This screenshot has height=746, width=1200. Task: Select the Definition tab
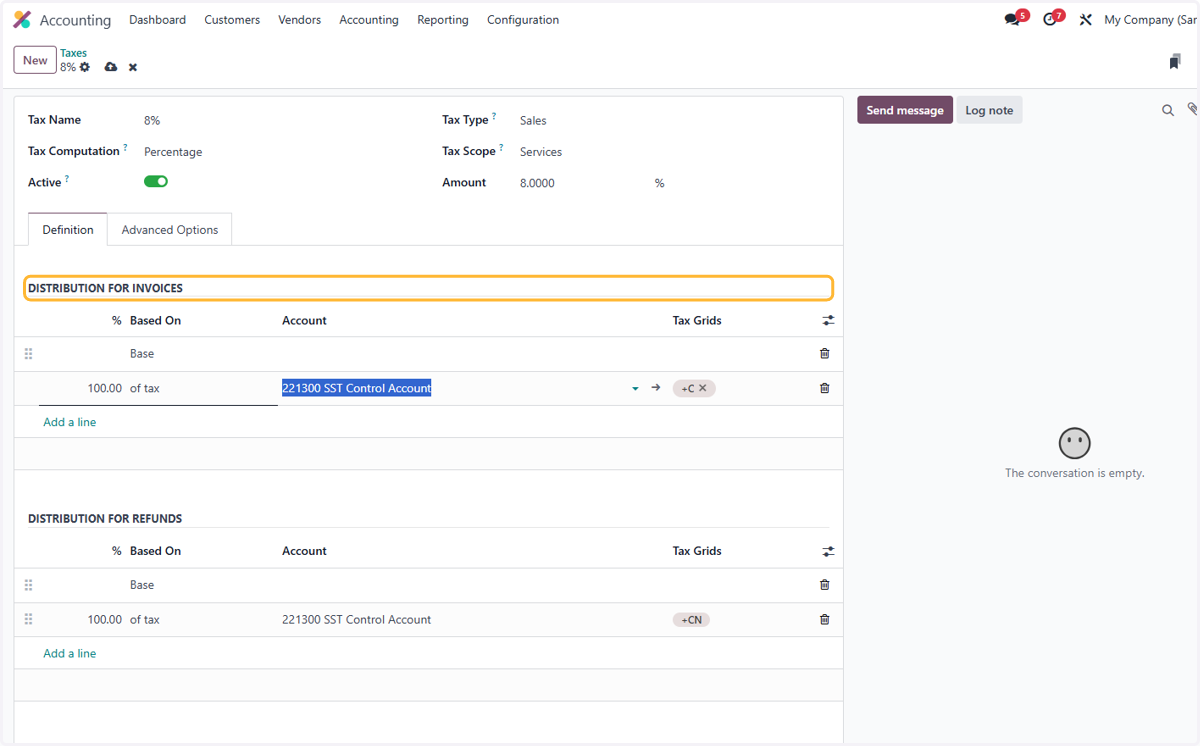point(68,230)
